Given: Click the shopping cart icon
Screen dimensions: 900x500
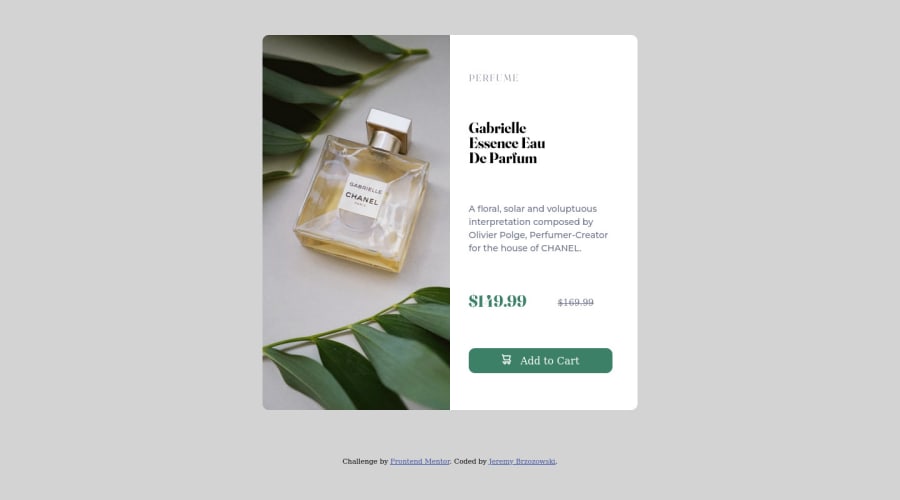Looking at the screenshot, I should pos(506,359).
